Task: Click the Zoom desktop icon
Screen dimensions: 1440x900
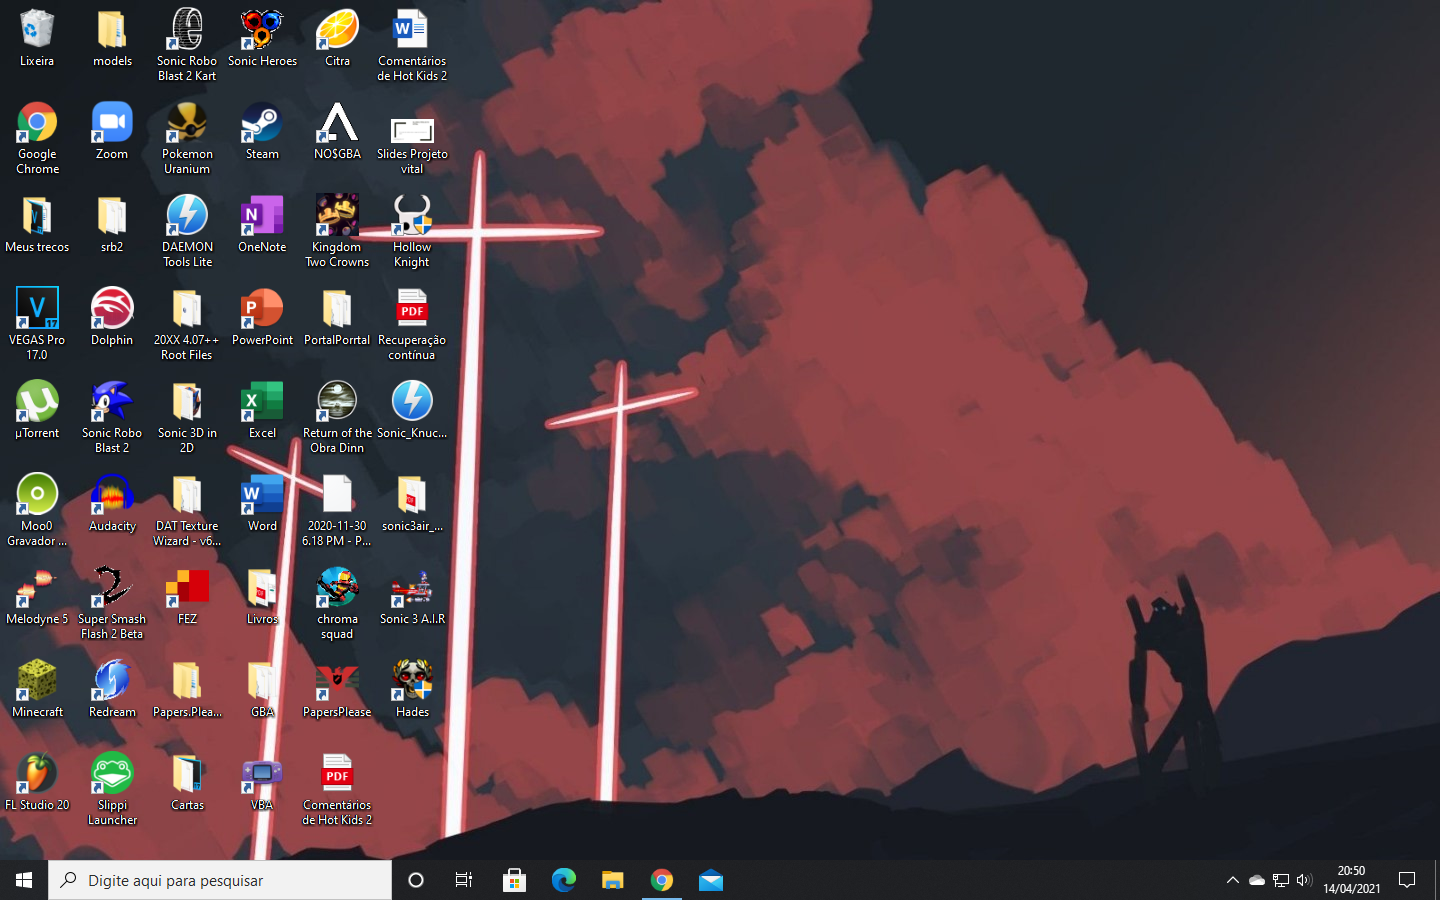Action: (112, 131)
